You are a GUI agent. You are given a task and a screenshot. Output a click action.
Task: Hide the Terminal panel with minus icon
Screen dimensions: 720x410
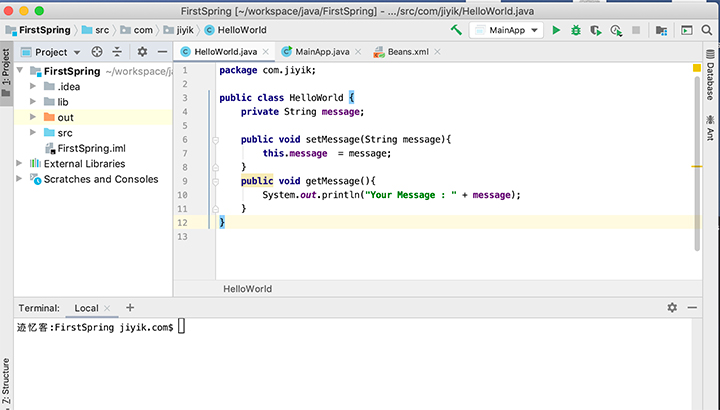coord(692,308)
